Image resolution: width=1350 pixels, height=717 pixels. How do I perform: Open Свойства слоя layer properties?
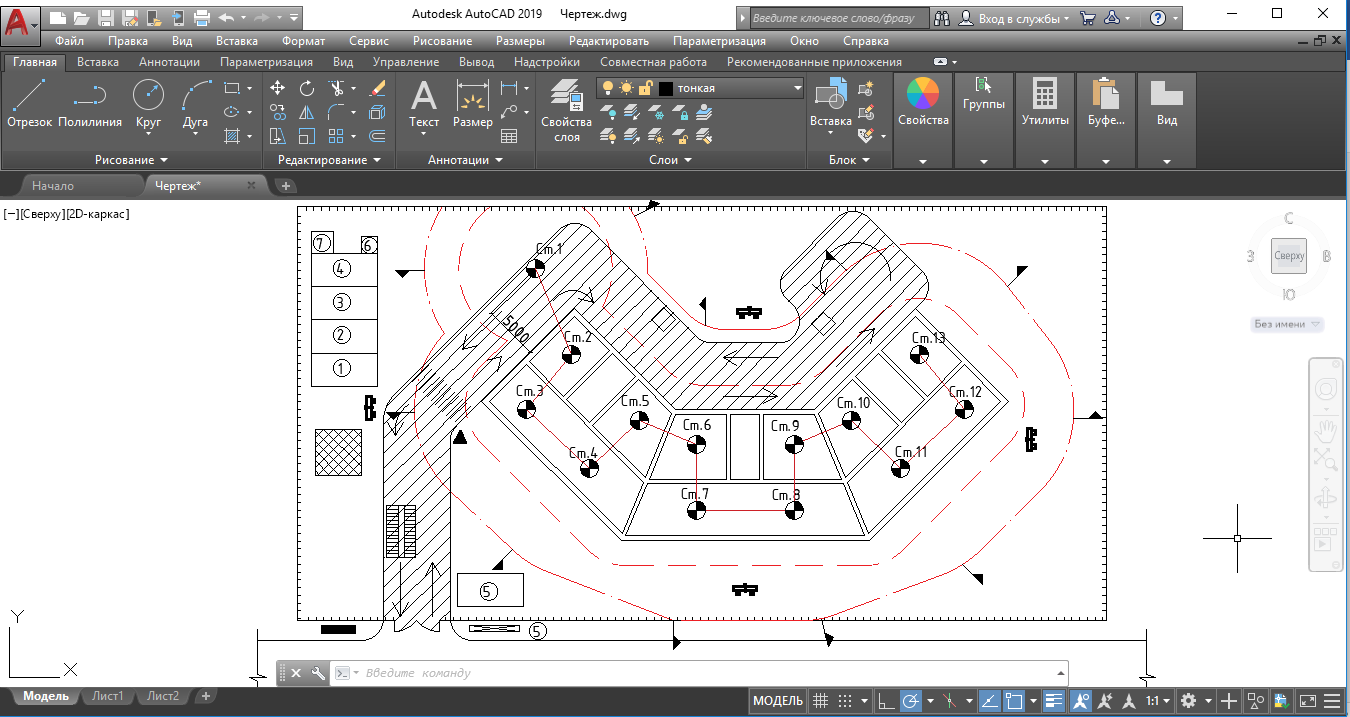click(567, 110)
